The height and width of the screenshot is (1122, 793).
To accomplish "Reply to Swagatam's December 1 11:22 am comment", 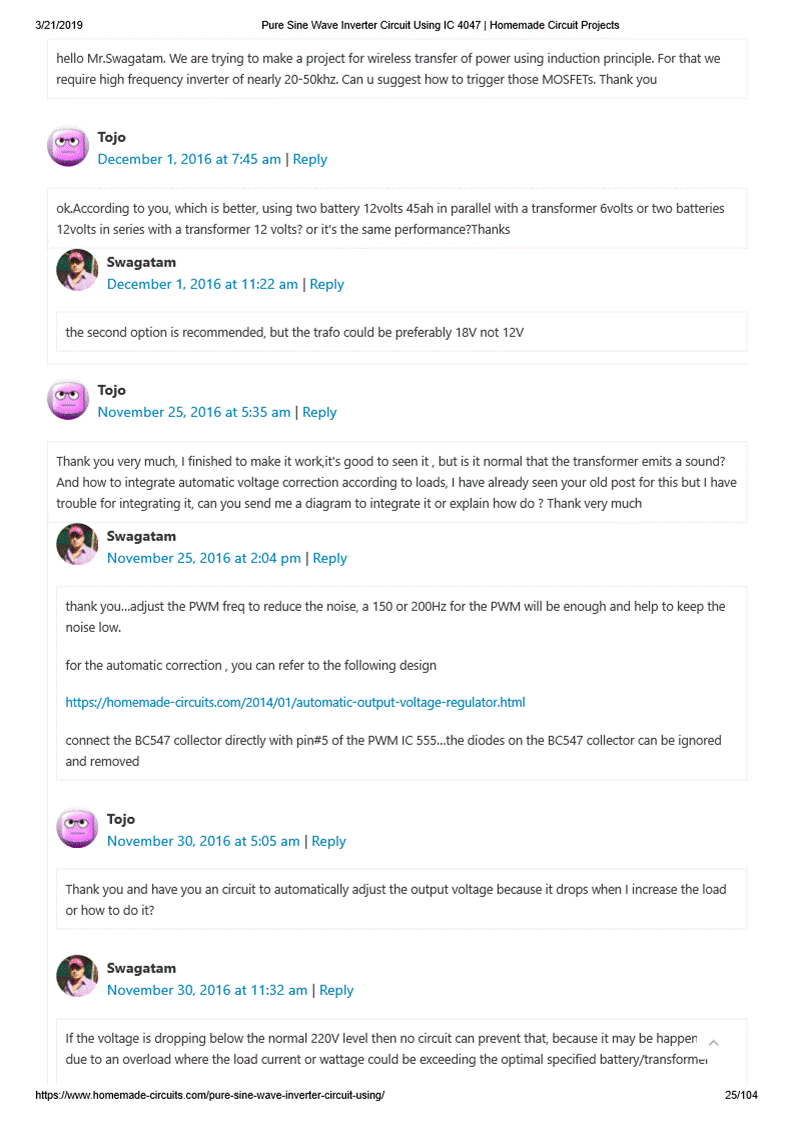I will coord(327,284).
